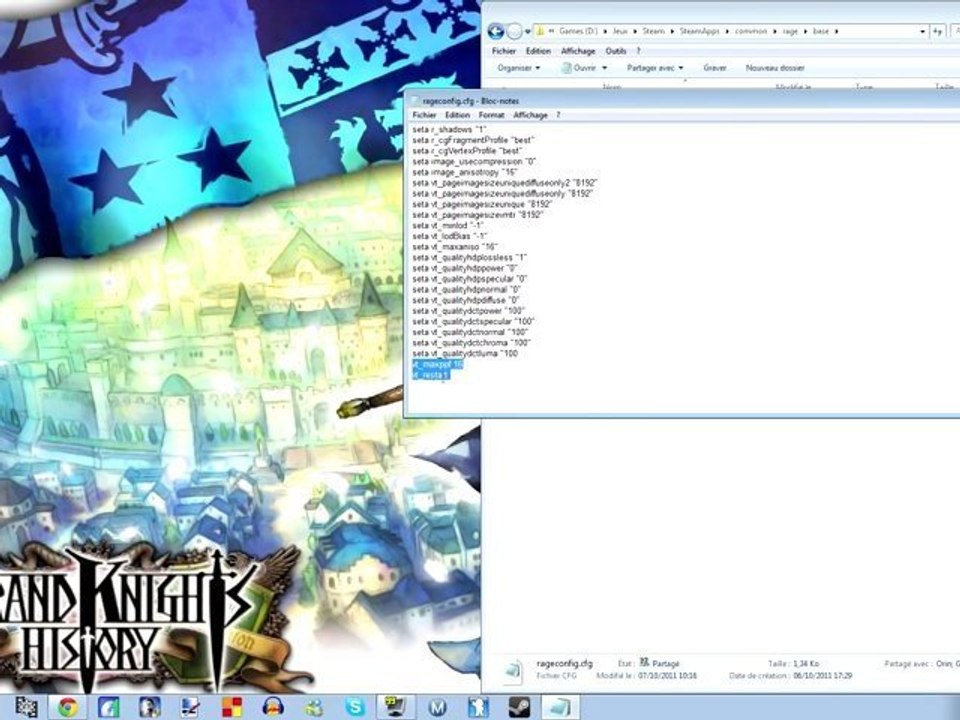Click the line seta image_anisotropy "16"
The image size is (960, 720).
pos(465,173)
